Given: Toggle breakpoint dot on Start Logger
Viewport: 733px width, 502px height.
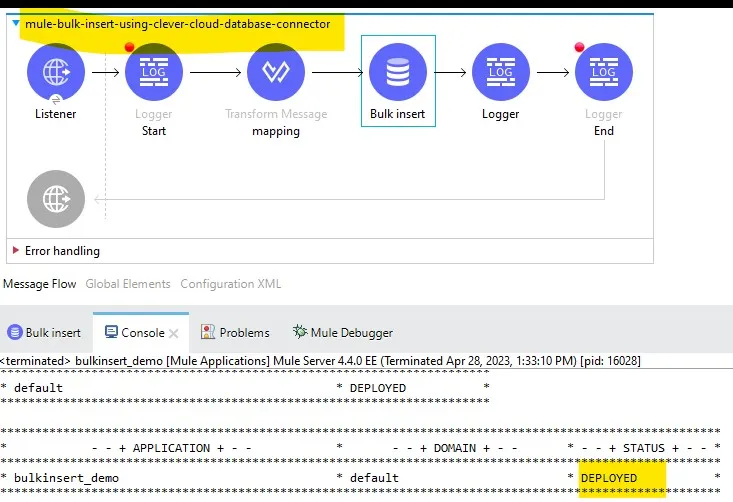Looking at the screenshot, I should click(129, 47).
